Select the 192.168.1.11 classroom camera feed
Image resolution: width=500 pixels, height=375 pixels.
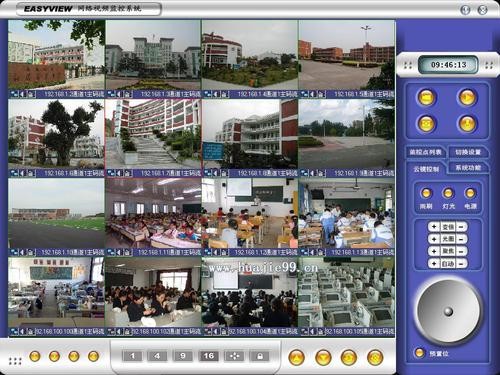[x=153, y=213]
